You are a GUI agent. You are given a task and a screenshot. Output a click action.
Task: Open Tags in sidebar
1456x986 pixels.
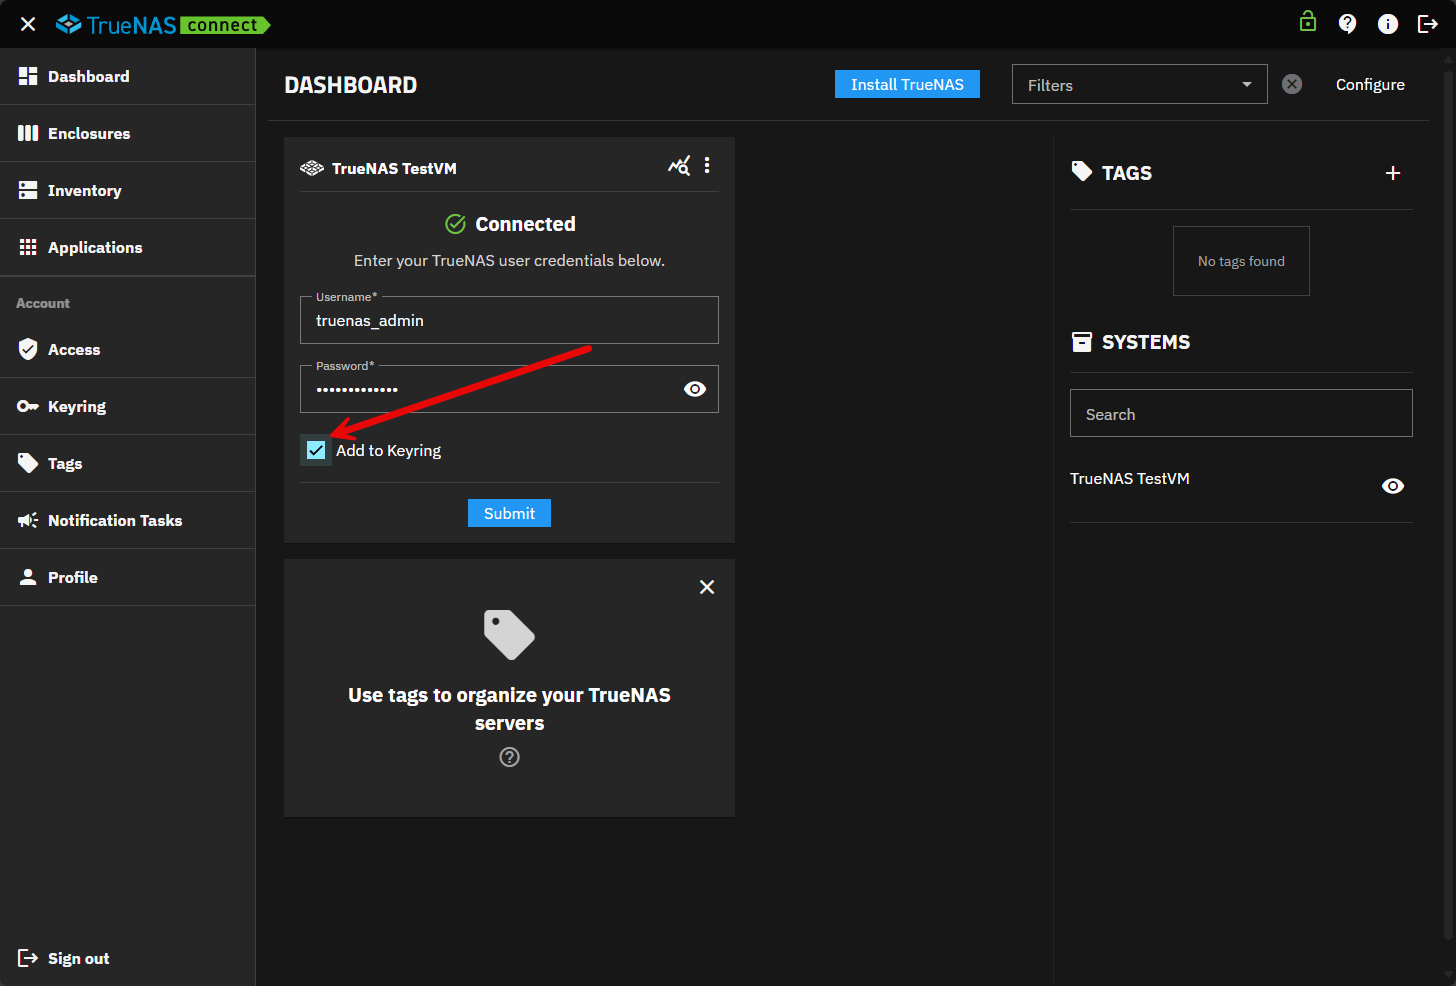coord(128,463)
